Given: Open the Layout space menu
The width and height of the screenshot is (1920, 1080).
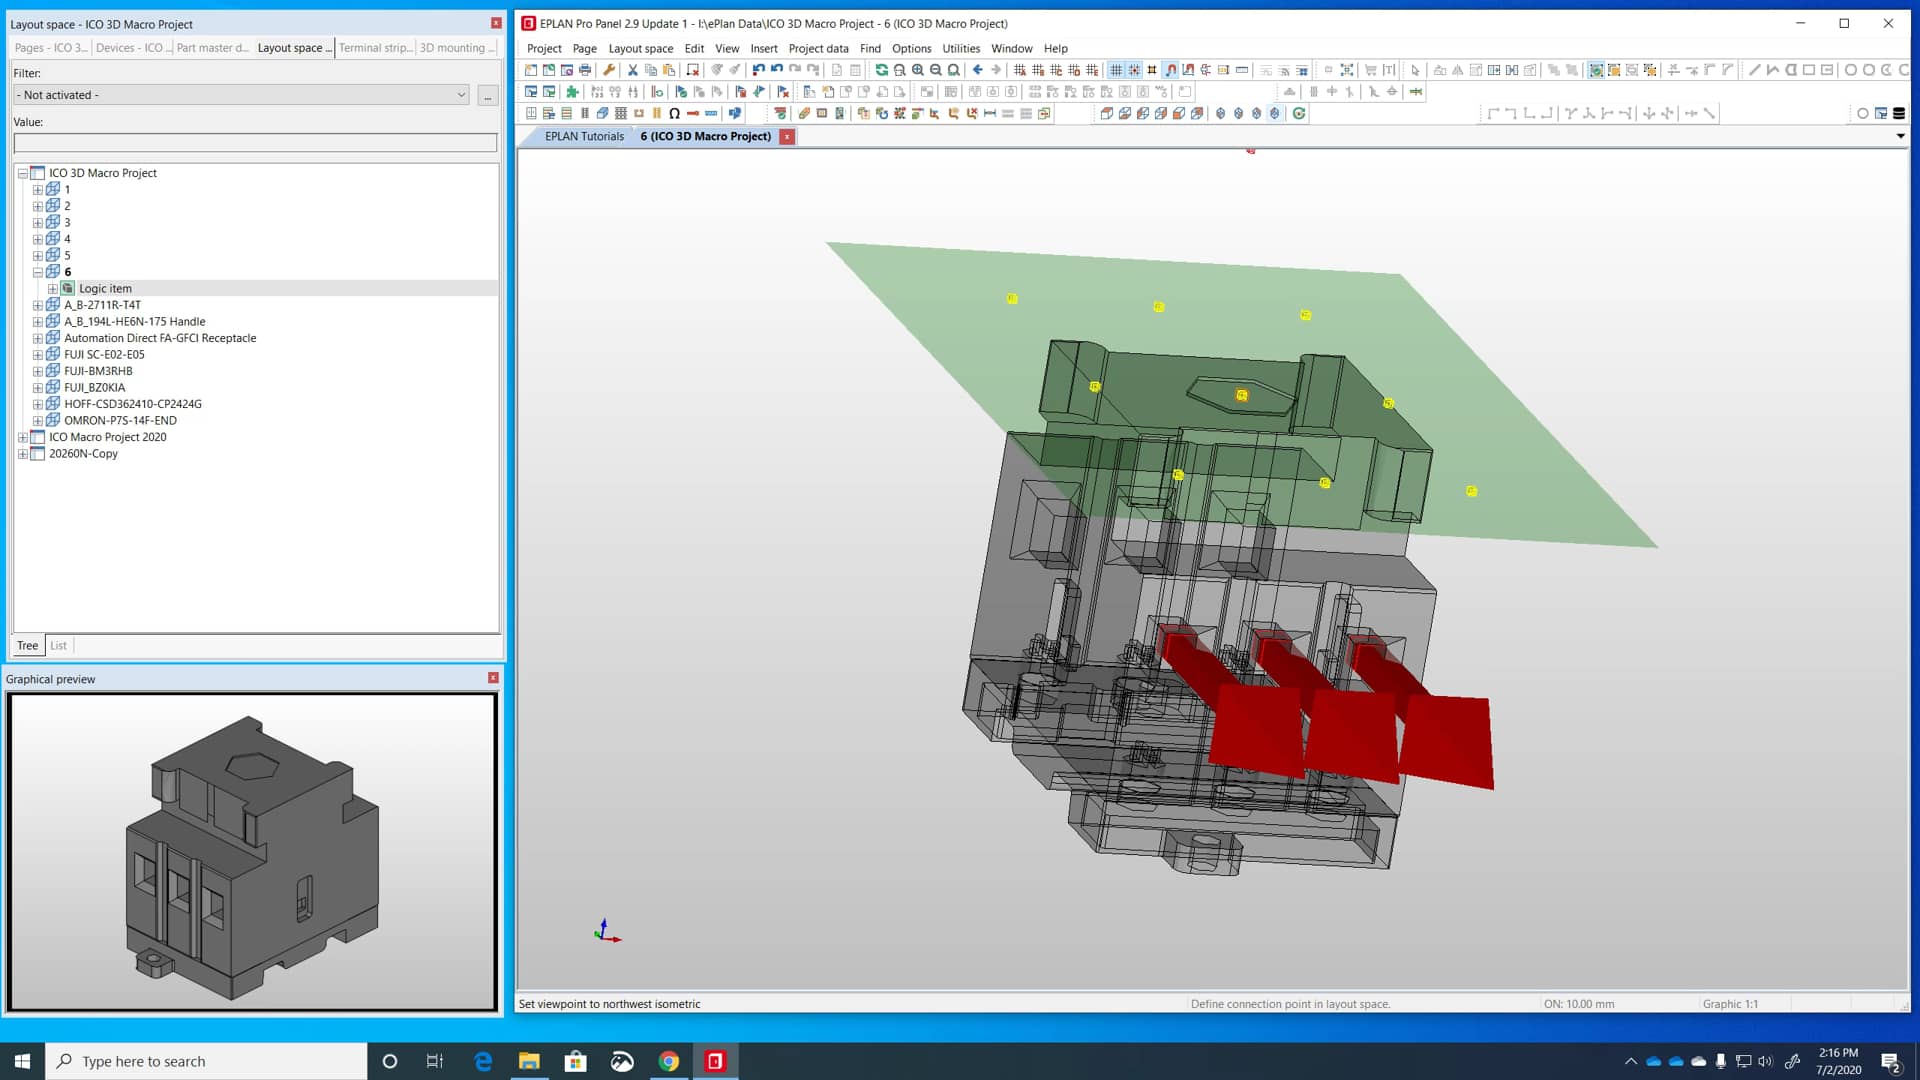Looking at the screenshot, I should click(x=640, y=48).
